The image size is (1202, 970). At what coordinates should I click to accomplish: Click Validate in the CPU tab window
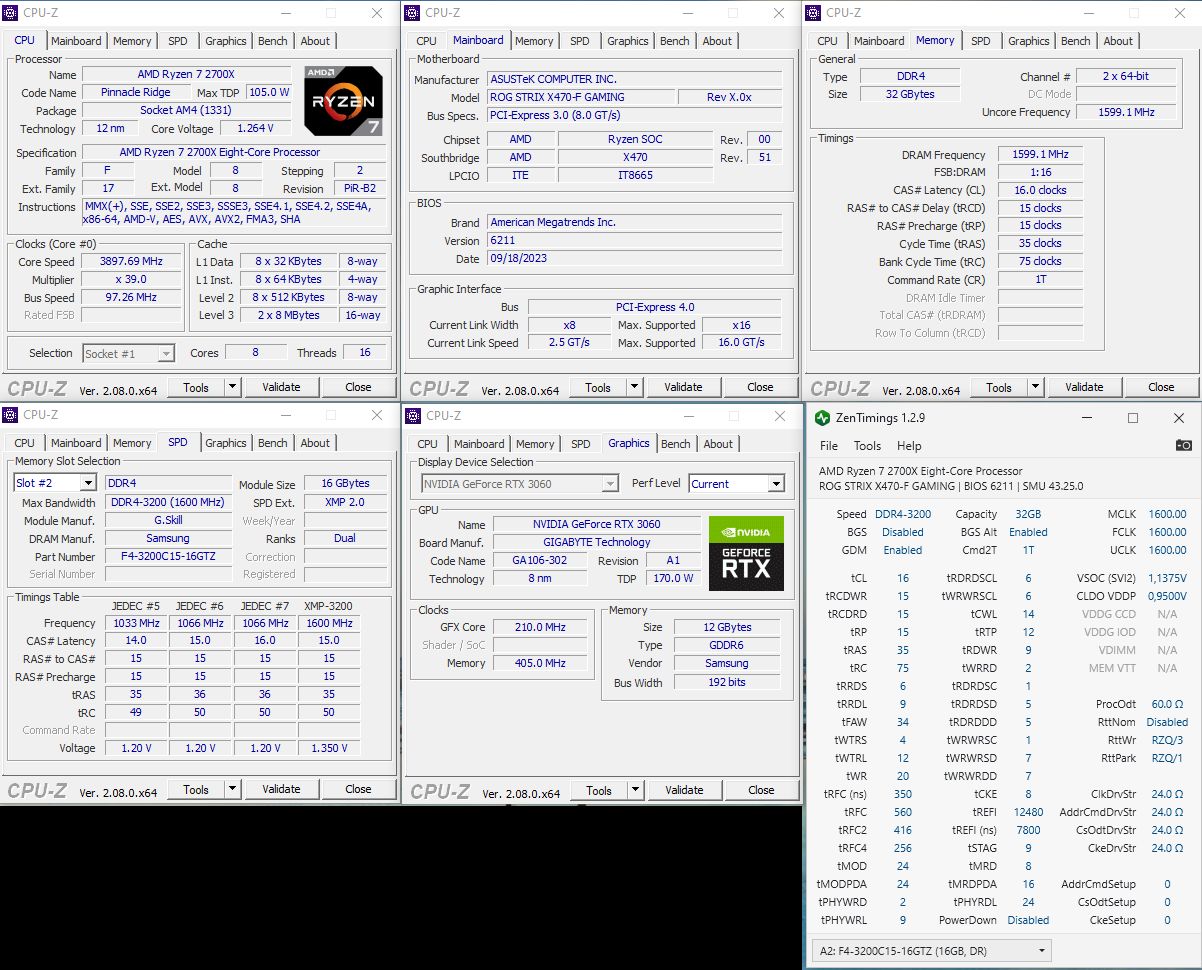281,387
